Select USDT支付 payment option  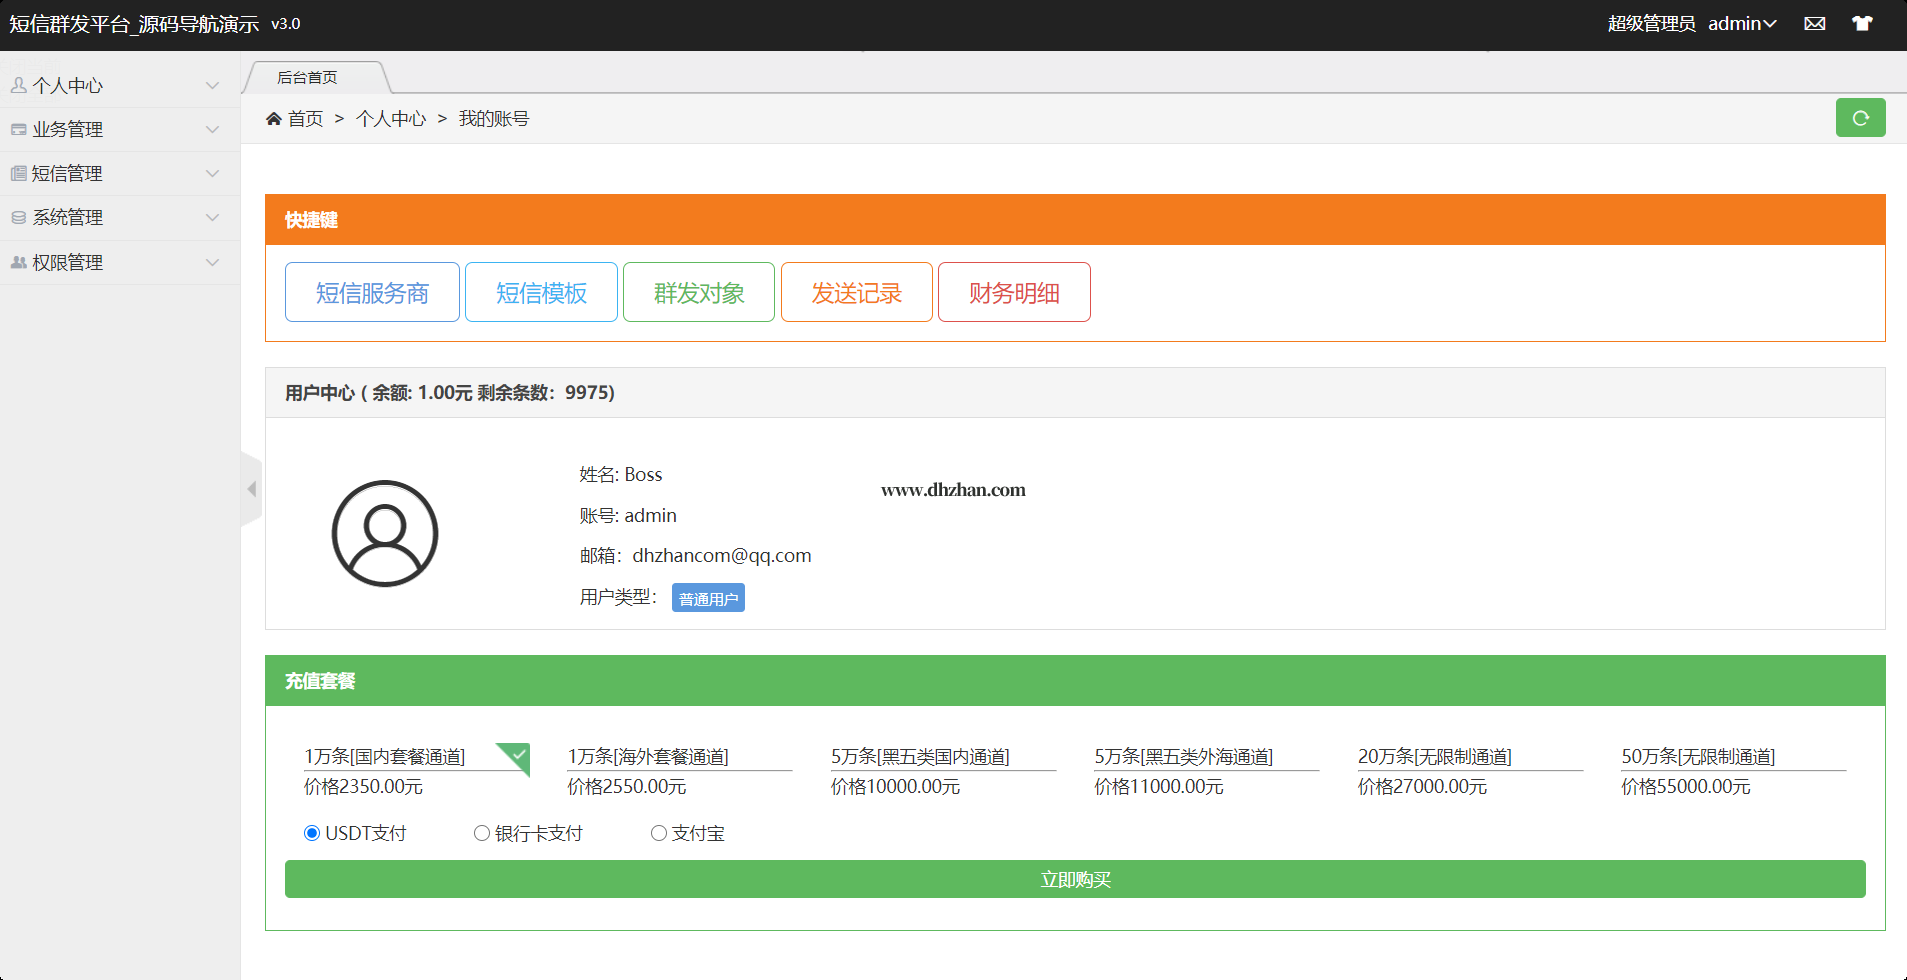tap(312, 833)
